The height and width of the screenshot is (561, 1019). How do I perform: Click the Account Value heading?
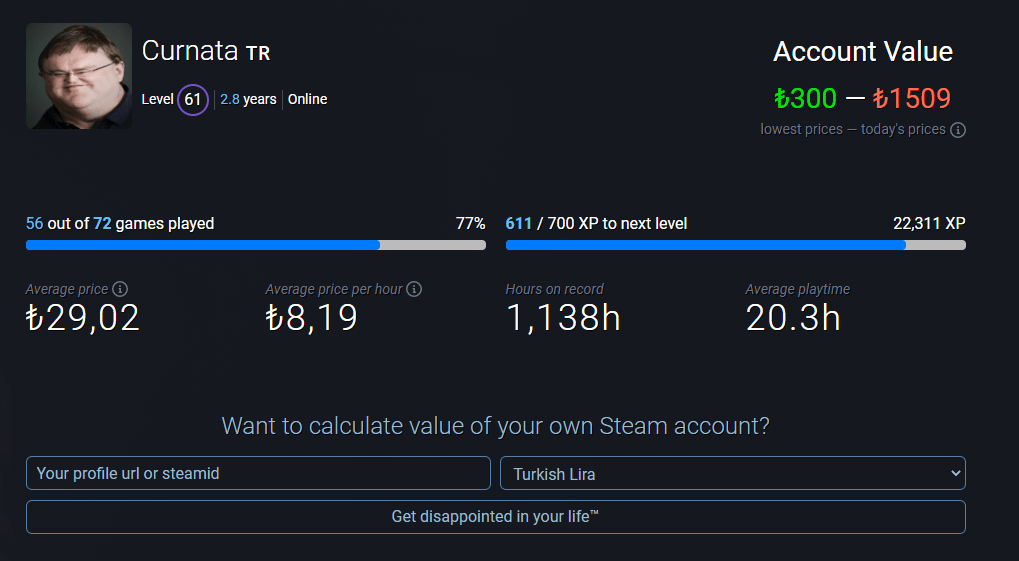pos(863,52)
